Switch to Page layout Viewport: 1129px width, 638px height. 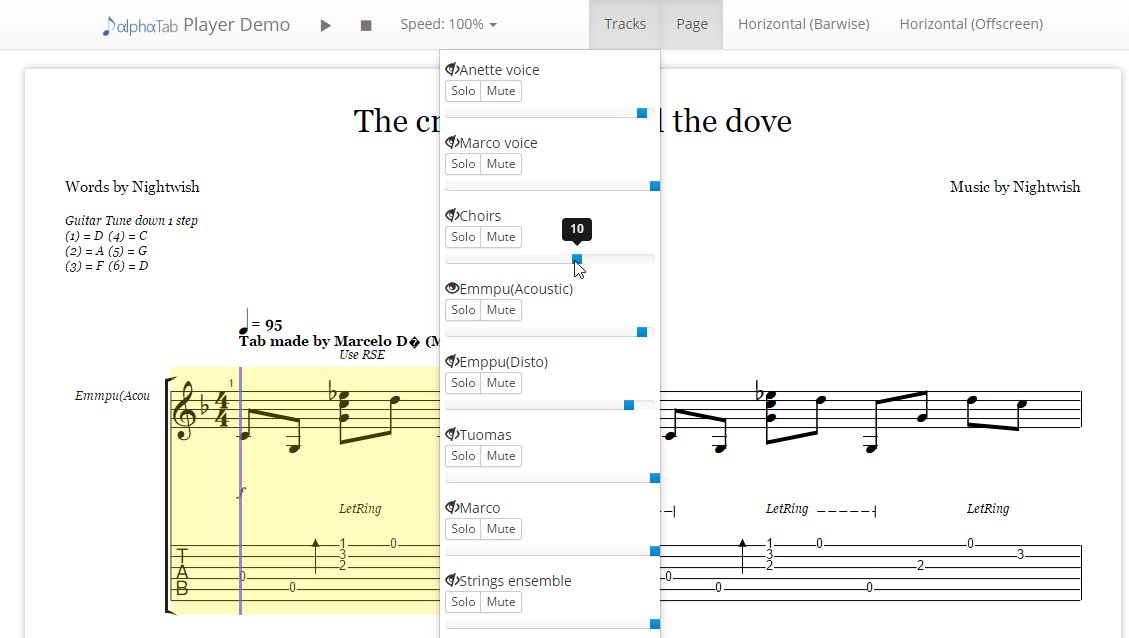click(692, 24)
